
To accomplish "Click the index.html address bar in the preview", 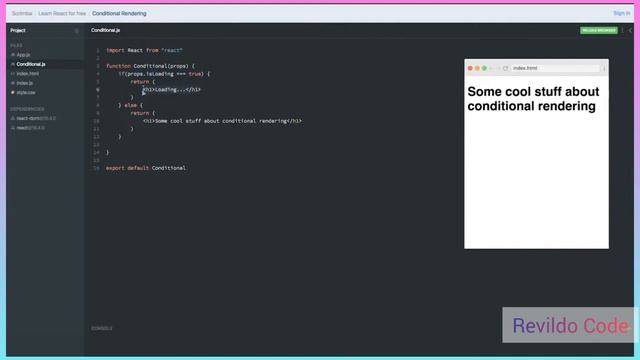I will click(x=556, y=68).
